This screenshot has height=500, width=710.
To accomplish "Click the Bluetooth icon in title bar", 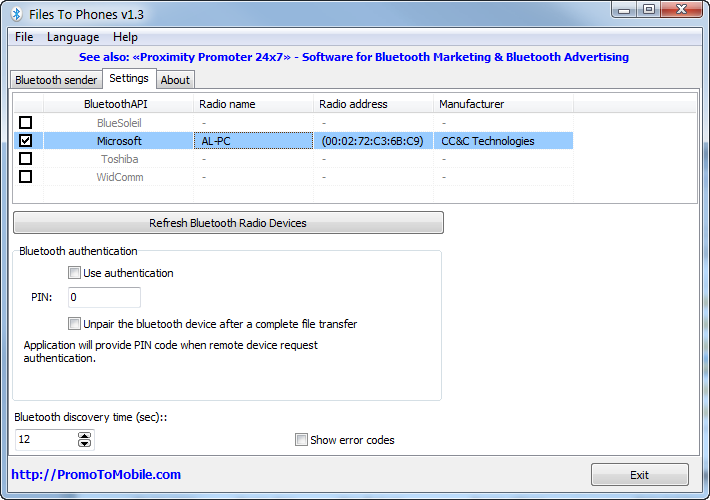I will click(x=15, y=12).
